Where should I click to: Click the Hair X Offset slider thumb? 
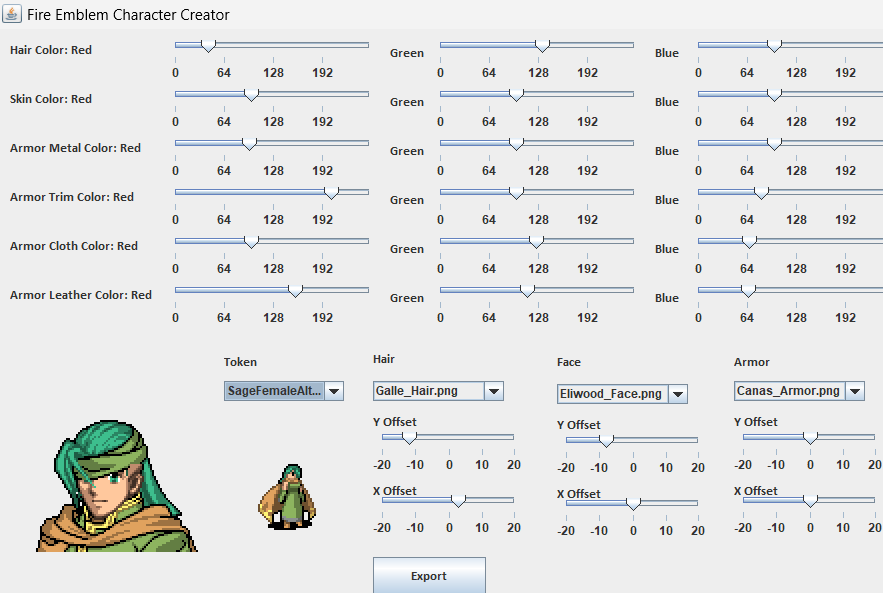(x=458, y=501)
